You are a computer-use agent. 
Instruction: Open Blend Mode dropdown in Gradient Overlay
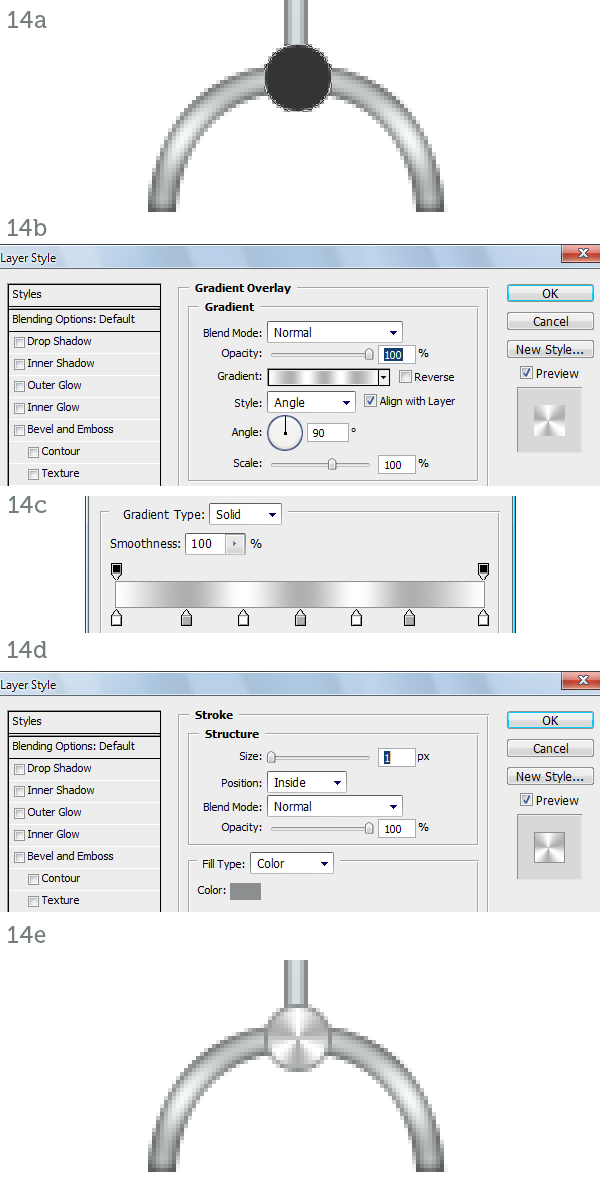[334, 333]
